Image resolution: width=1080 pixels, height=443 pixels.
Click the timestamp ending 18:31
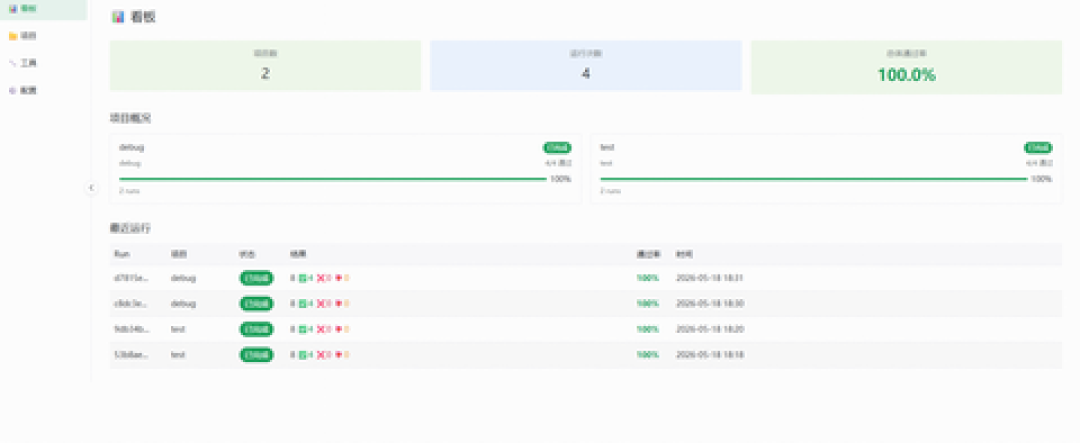pos(710,278)
